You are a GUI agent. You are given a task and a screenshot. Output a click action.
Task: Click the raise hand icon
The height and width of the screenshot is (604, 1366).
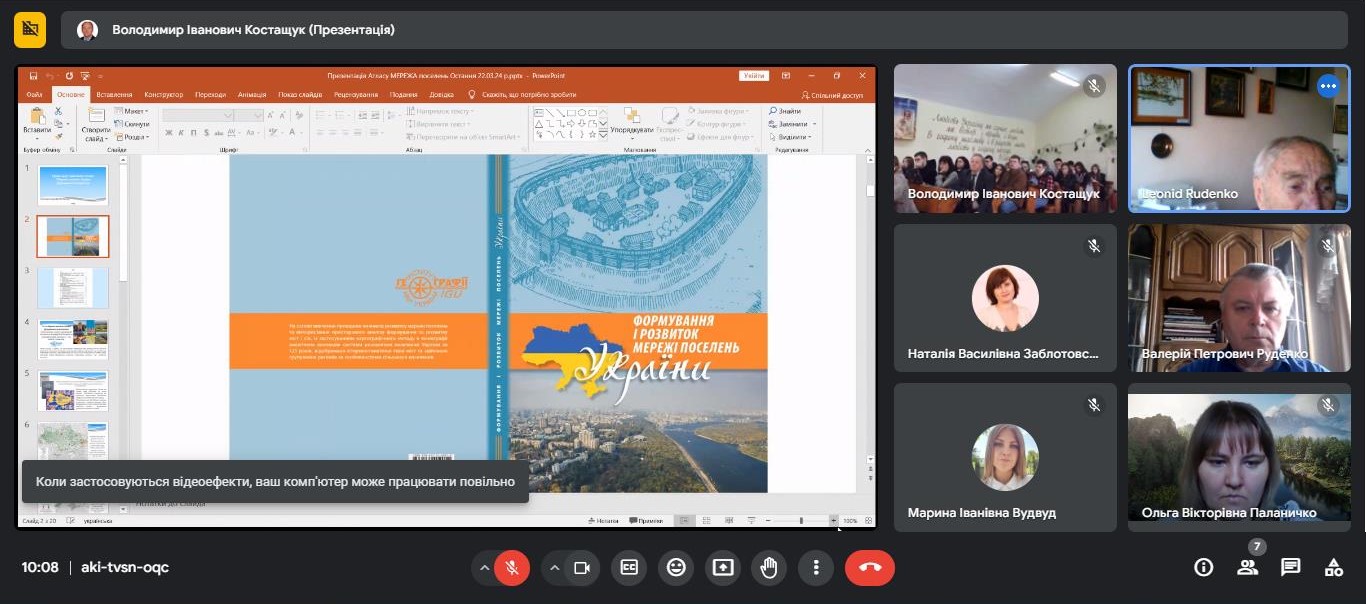pos(769,568)
